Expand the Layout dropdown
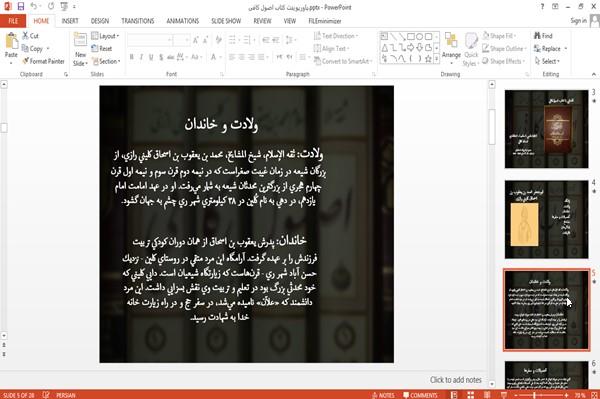 click(x=105, y=36)
